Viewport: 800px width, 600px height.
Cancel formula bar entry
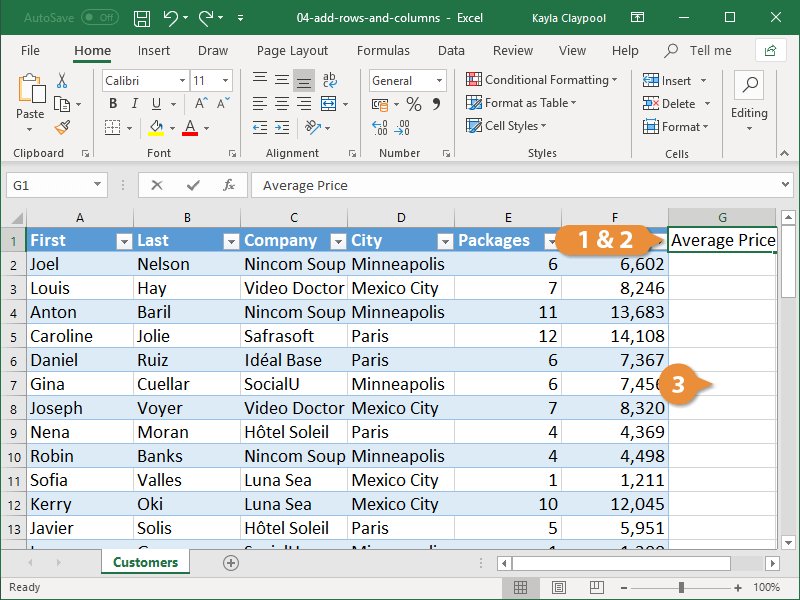coord(157,185)
